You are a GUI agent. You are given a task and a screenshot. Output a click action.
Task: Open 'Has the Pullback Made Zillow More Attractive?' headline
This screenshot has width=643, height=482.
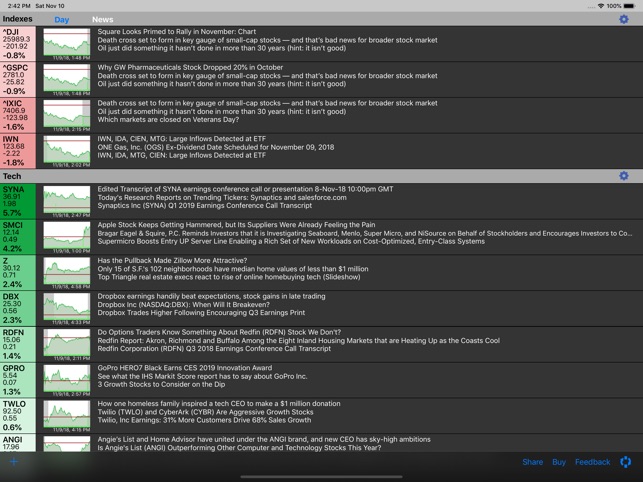(172, 260)
